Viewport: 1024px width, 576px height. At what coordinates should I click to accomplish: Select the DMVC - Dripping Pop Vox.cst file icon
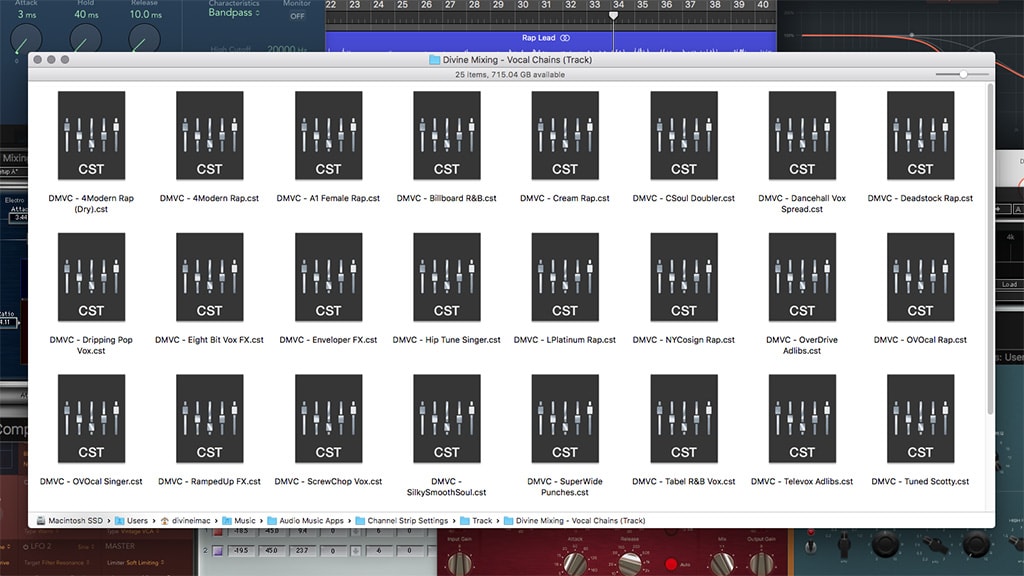[91, 277]
